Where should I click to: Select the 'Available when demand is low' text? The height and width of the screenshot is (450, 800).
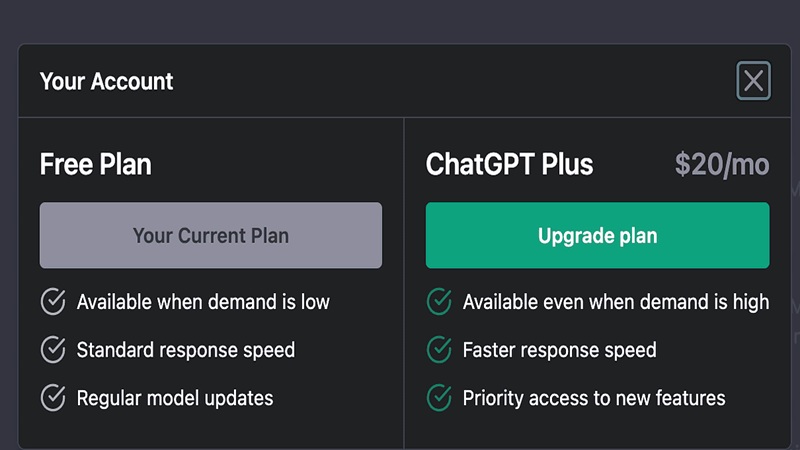203,301
